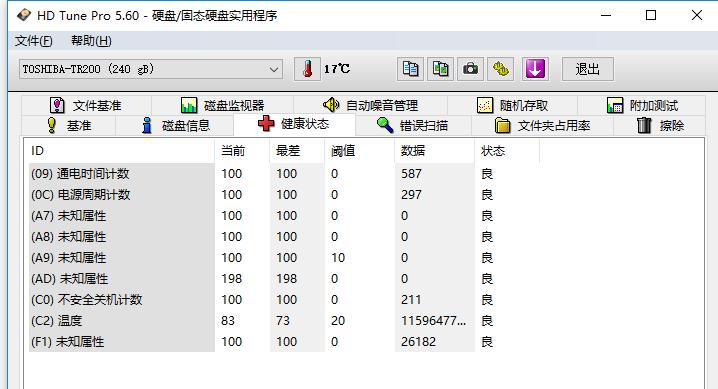Maximize the HD Tune Pro window
718x389 pixels.
(651, 16)
